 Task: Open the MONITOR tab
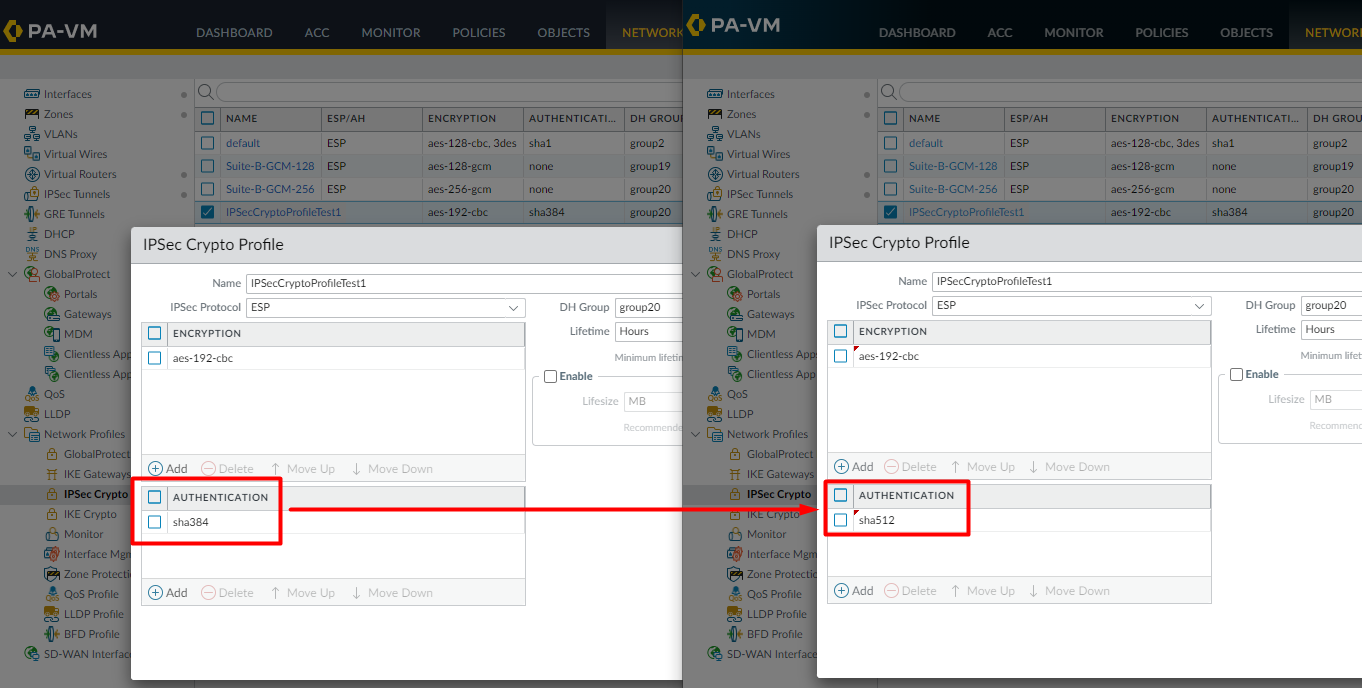click(x=390, y=32)
